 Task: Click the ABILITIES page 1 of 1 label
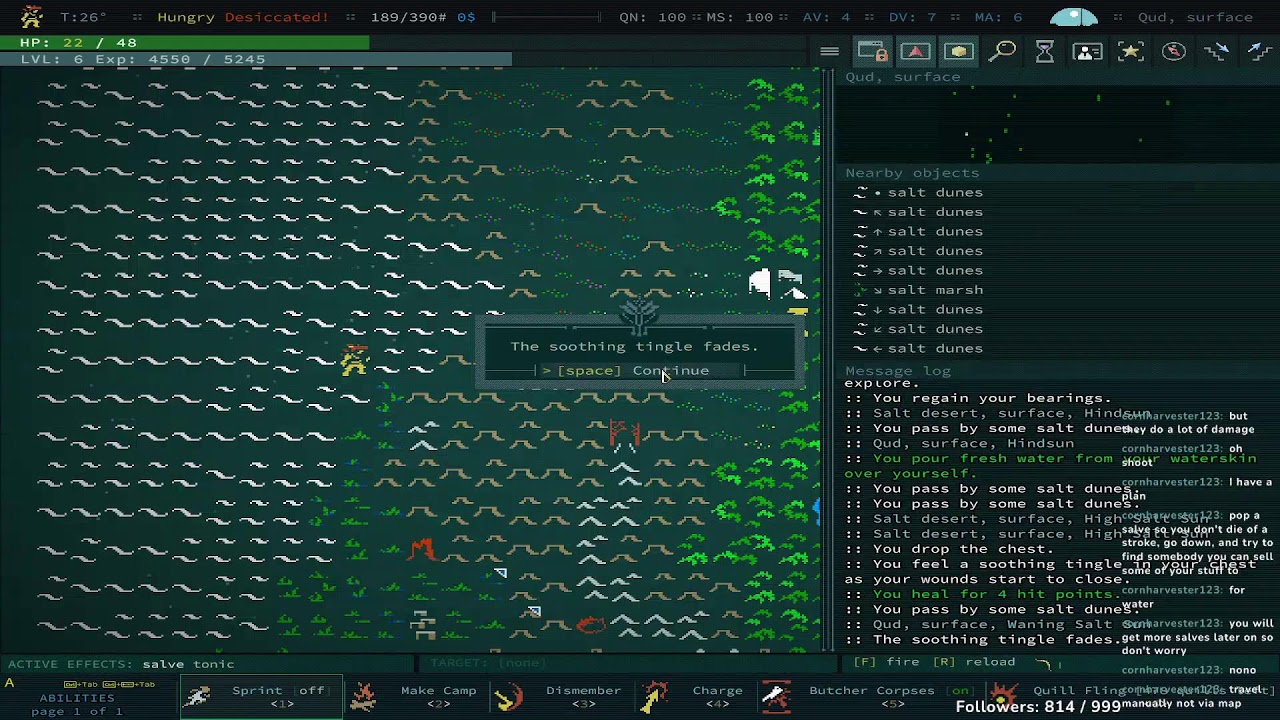77,704
